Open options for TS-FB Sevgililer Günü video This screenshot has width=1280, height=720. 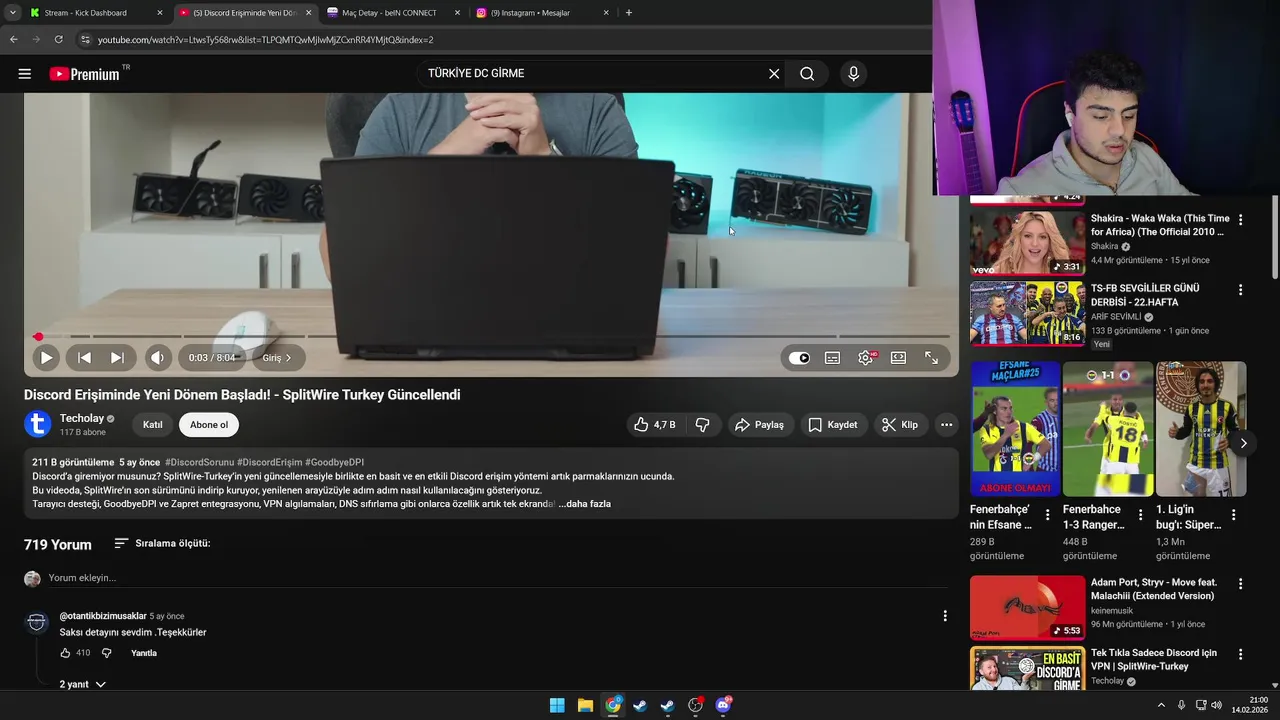1241,290
